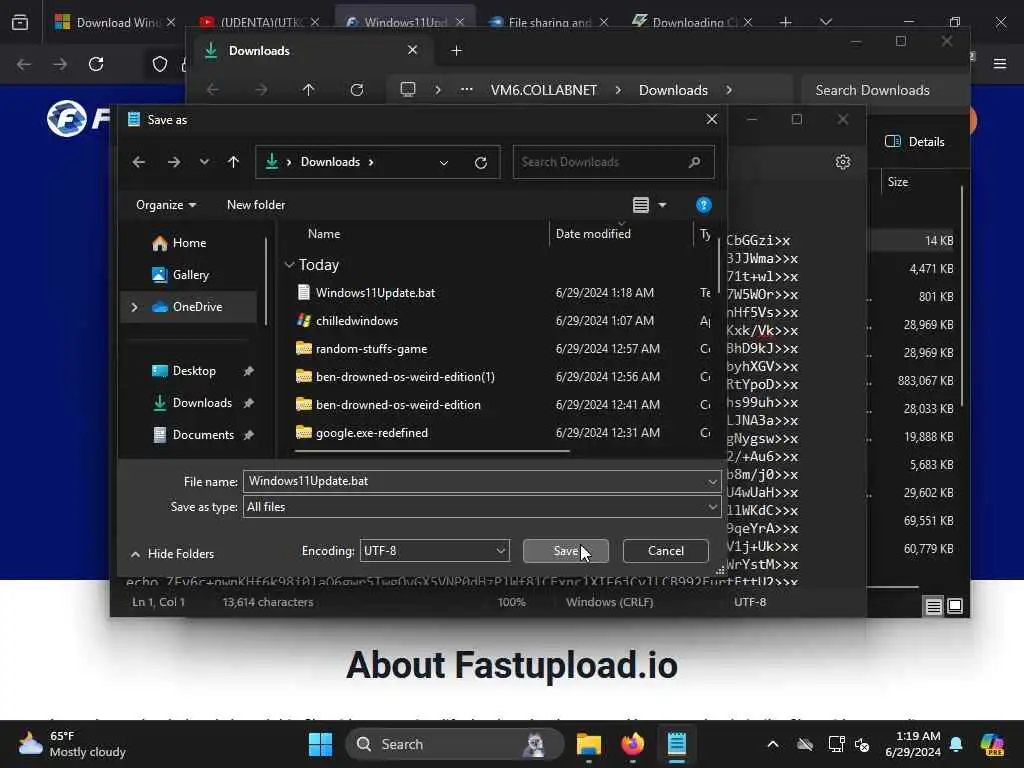Select Windows11Update.bat file in list
This screenshot has height=768, width=1024.
(375, 293)
